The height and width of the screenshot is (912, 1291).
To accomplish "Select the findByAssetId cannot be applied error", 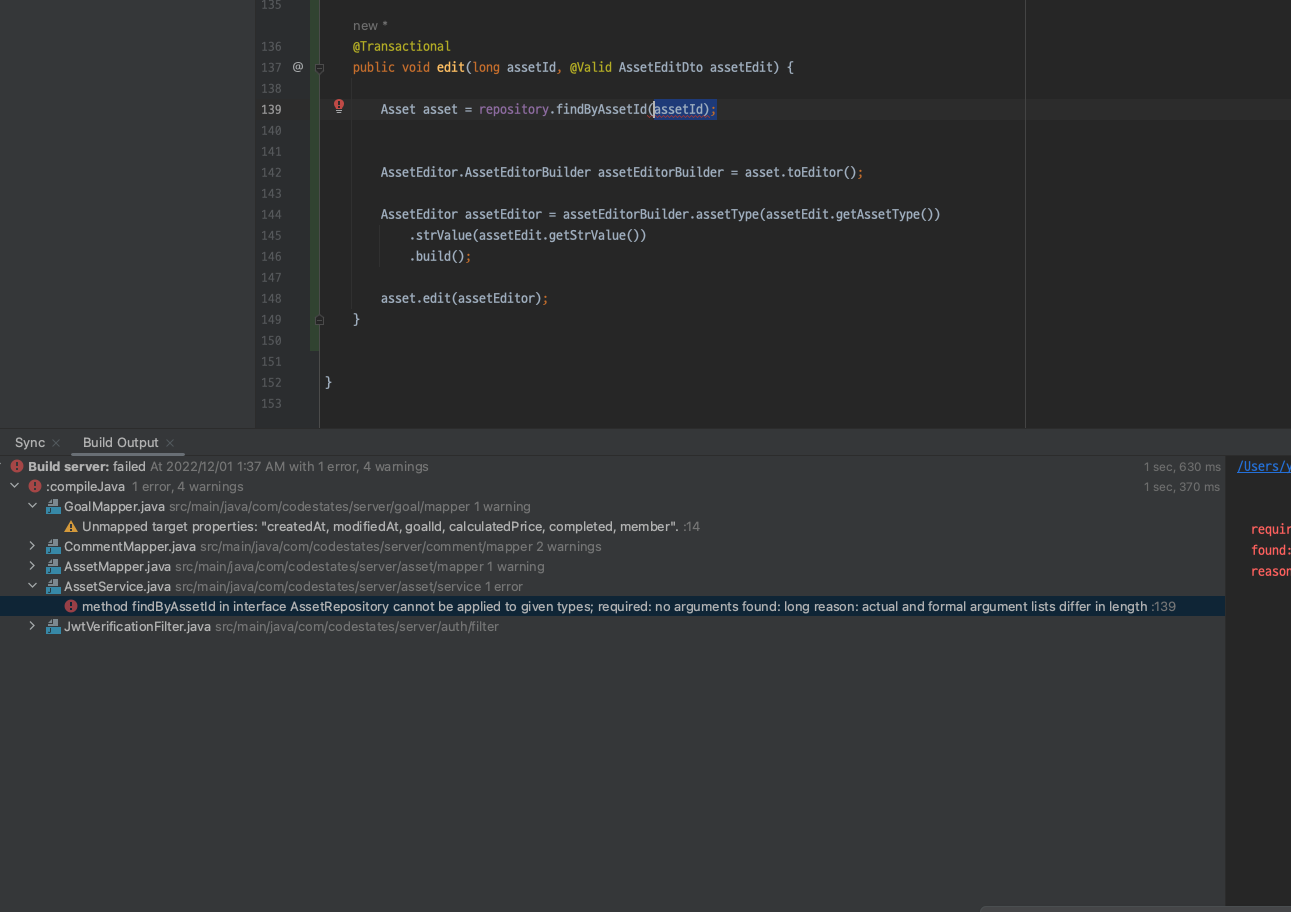I will [x=612, y=606].
